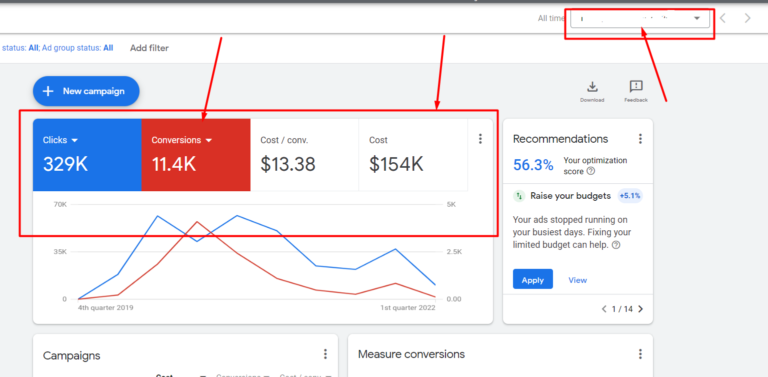
Task: Click the Download icon
Action: (592, 88)
